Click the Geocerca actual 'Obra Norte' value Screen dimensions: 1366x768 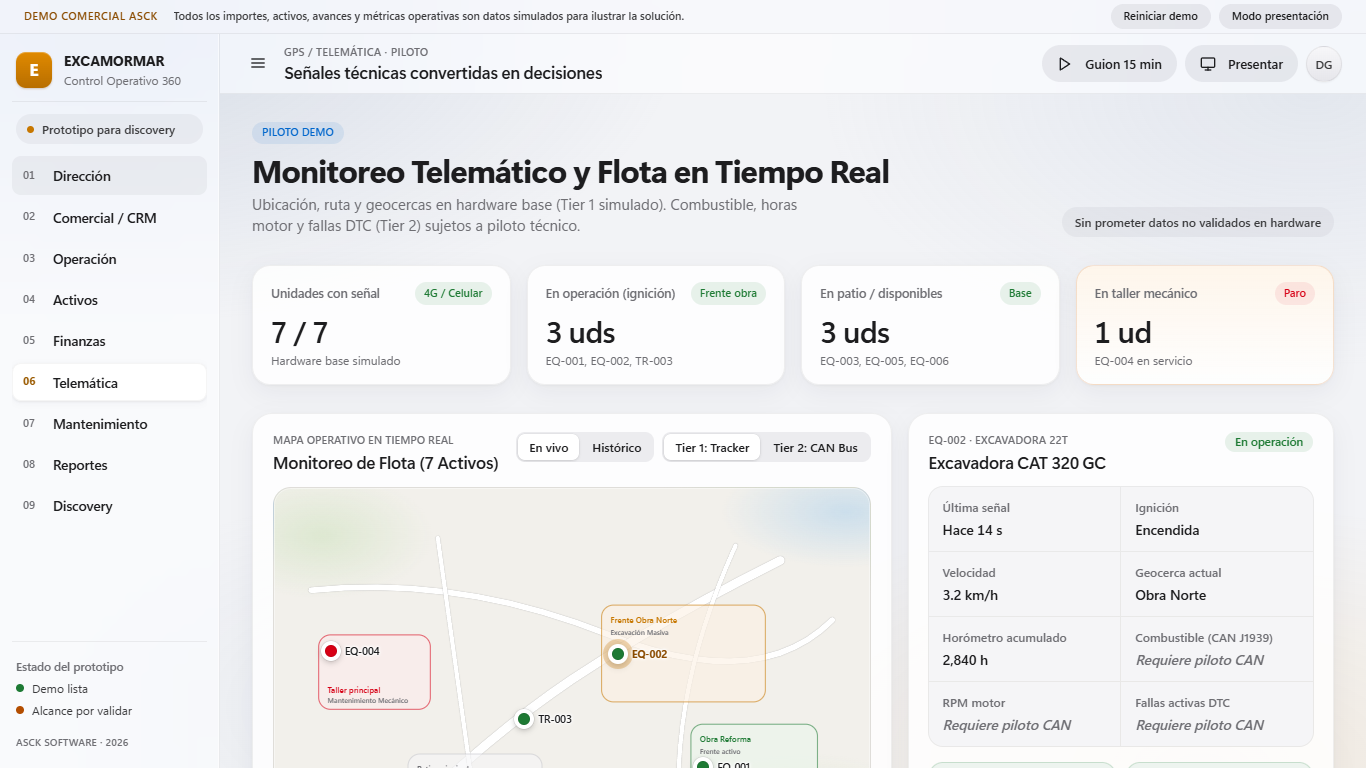(x=1170, y=595)
